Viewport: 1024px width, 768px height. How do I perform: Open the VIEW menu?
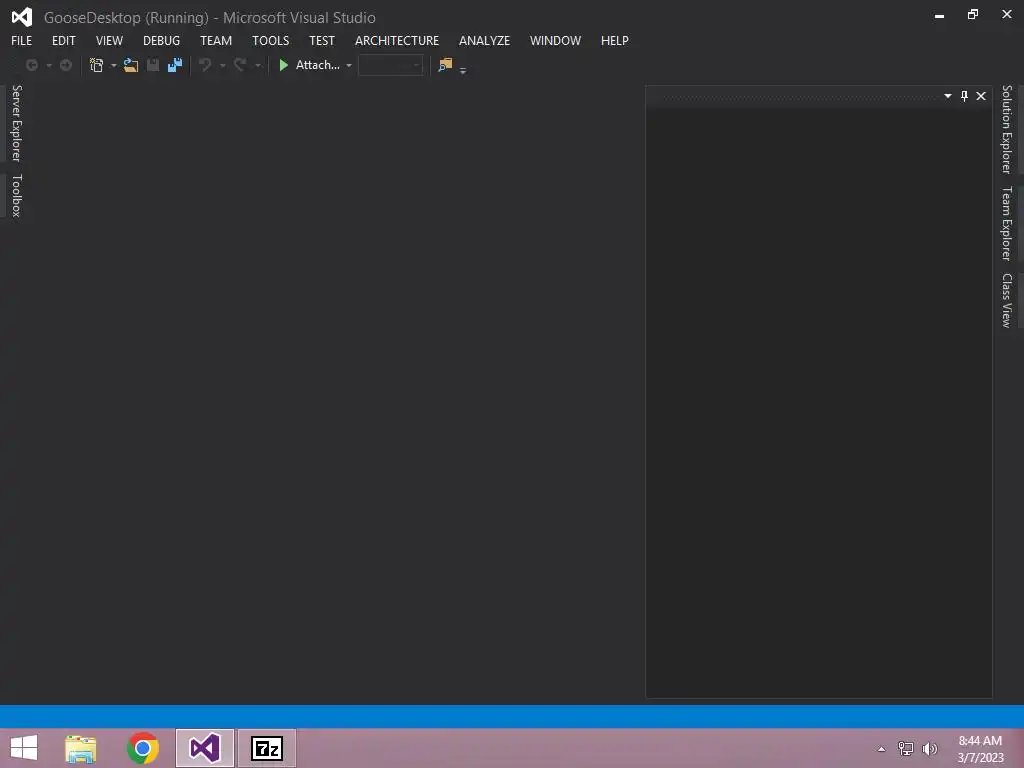click(x=109, y=40)
